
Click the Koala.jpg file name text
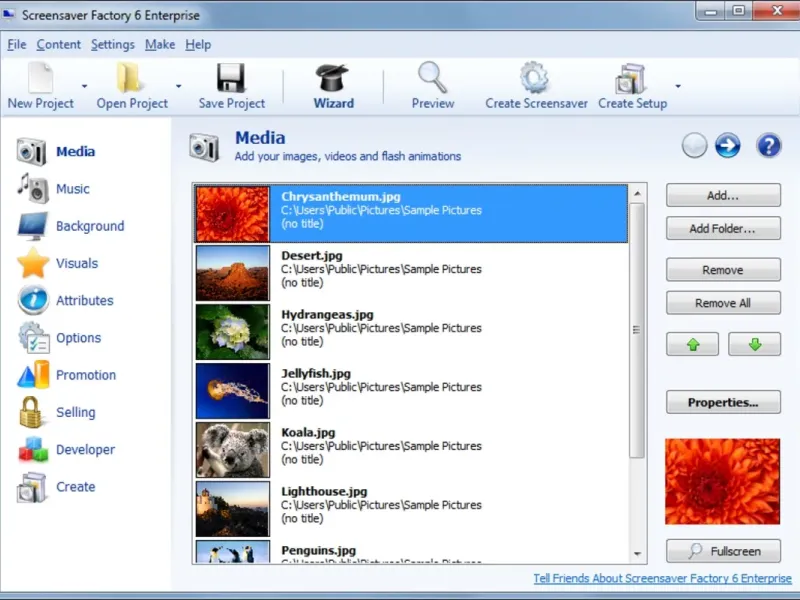[x=308, y=433]
